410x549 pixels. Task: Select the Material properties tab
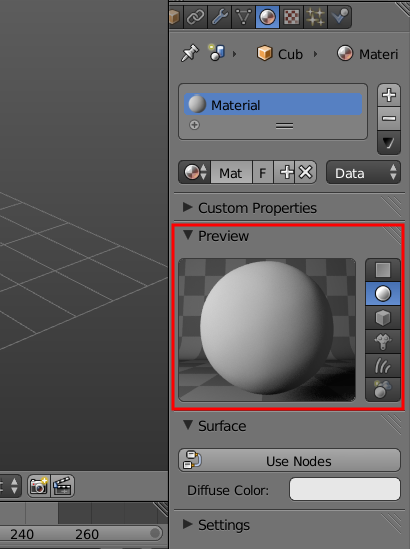pos(267,17)
